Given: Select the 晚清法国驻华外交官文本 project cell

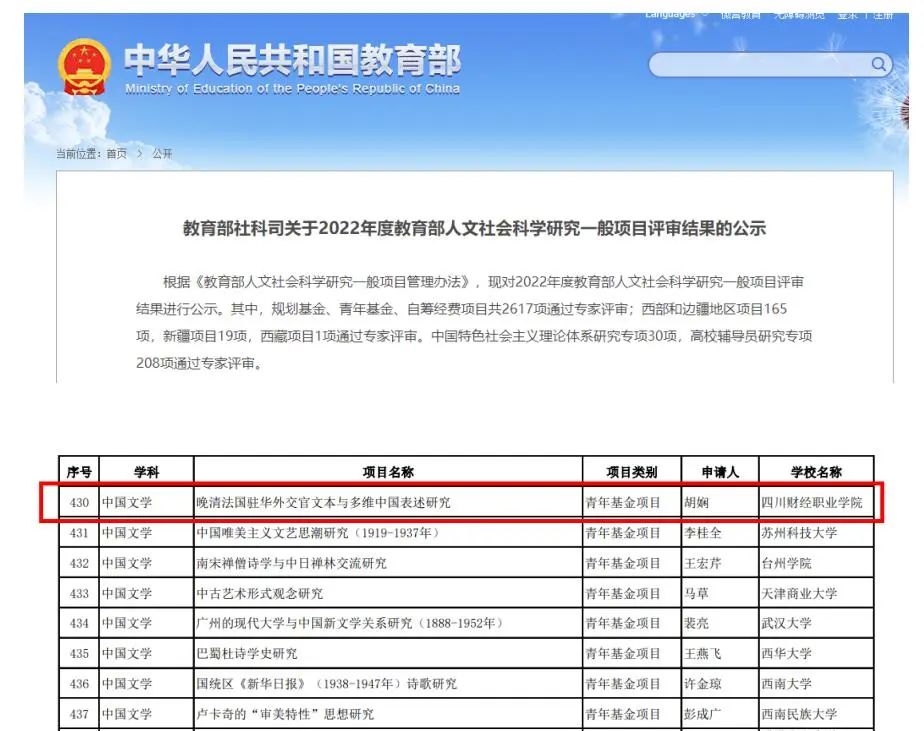Looking at the screenshot, I should 323,502.
